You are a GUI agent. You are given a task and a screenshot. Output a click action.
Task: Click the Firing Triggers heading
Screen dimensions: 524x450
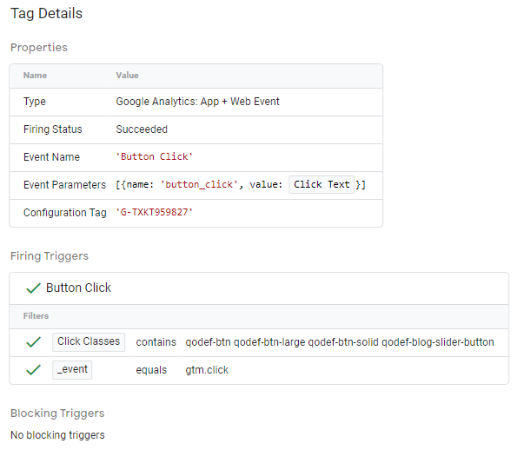tap(49, 256)
